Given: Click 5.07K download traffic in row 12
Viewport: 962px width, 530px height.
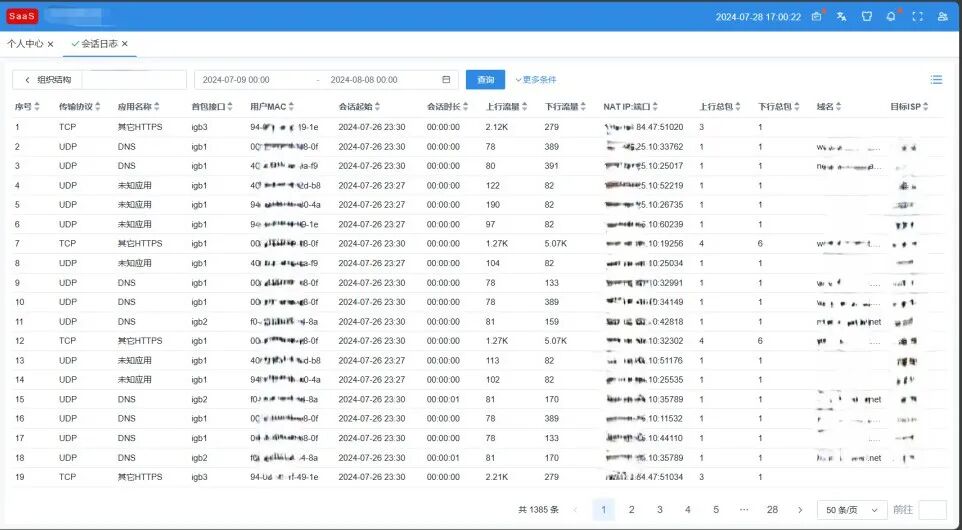Looking at the screenshot, I should click(x=555, y=341).
